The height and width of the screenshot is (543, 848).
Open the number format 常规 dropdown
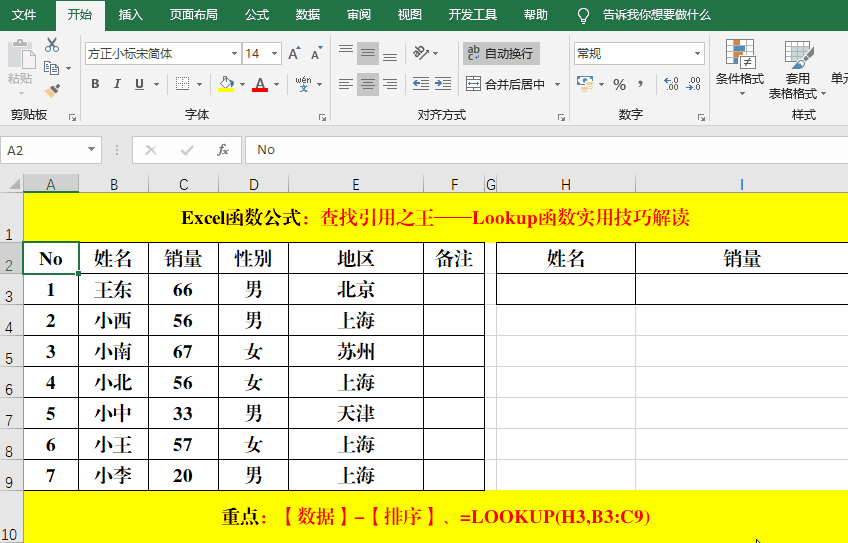pos(698,54)
